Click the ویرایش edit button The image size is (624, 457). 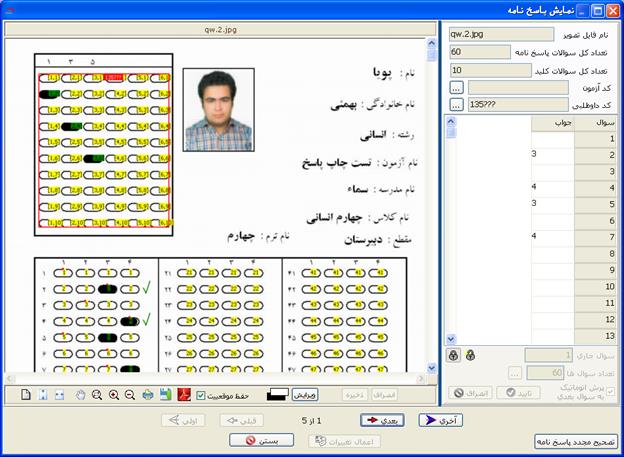pos(305,395)
